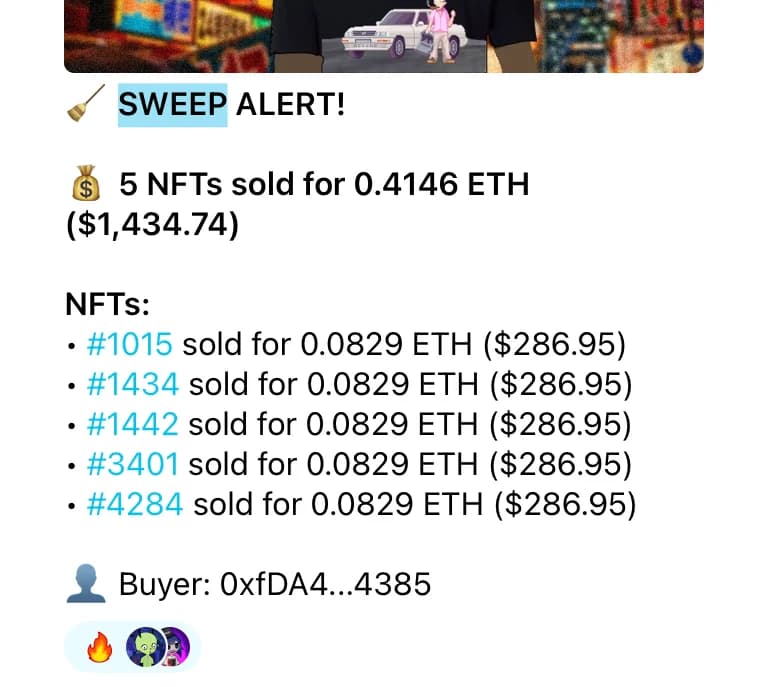Visit the #4284 NFT link
This screenshot has width=768, height=687.
click(135, 505)
